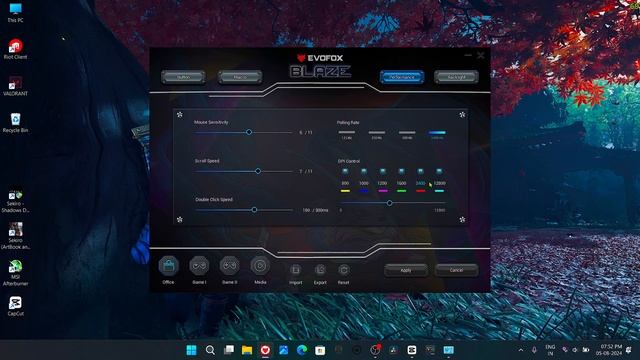640x360 pixels.
Task: Select the Media profile icon
Action: (x=260, y=266)
